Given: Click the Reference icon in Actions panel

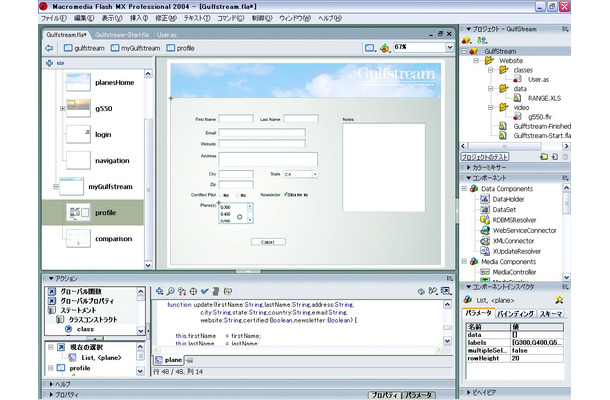Looking at the screenshot, I should 421,291.
